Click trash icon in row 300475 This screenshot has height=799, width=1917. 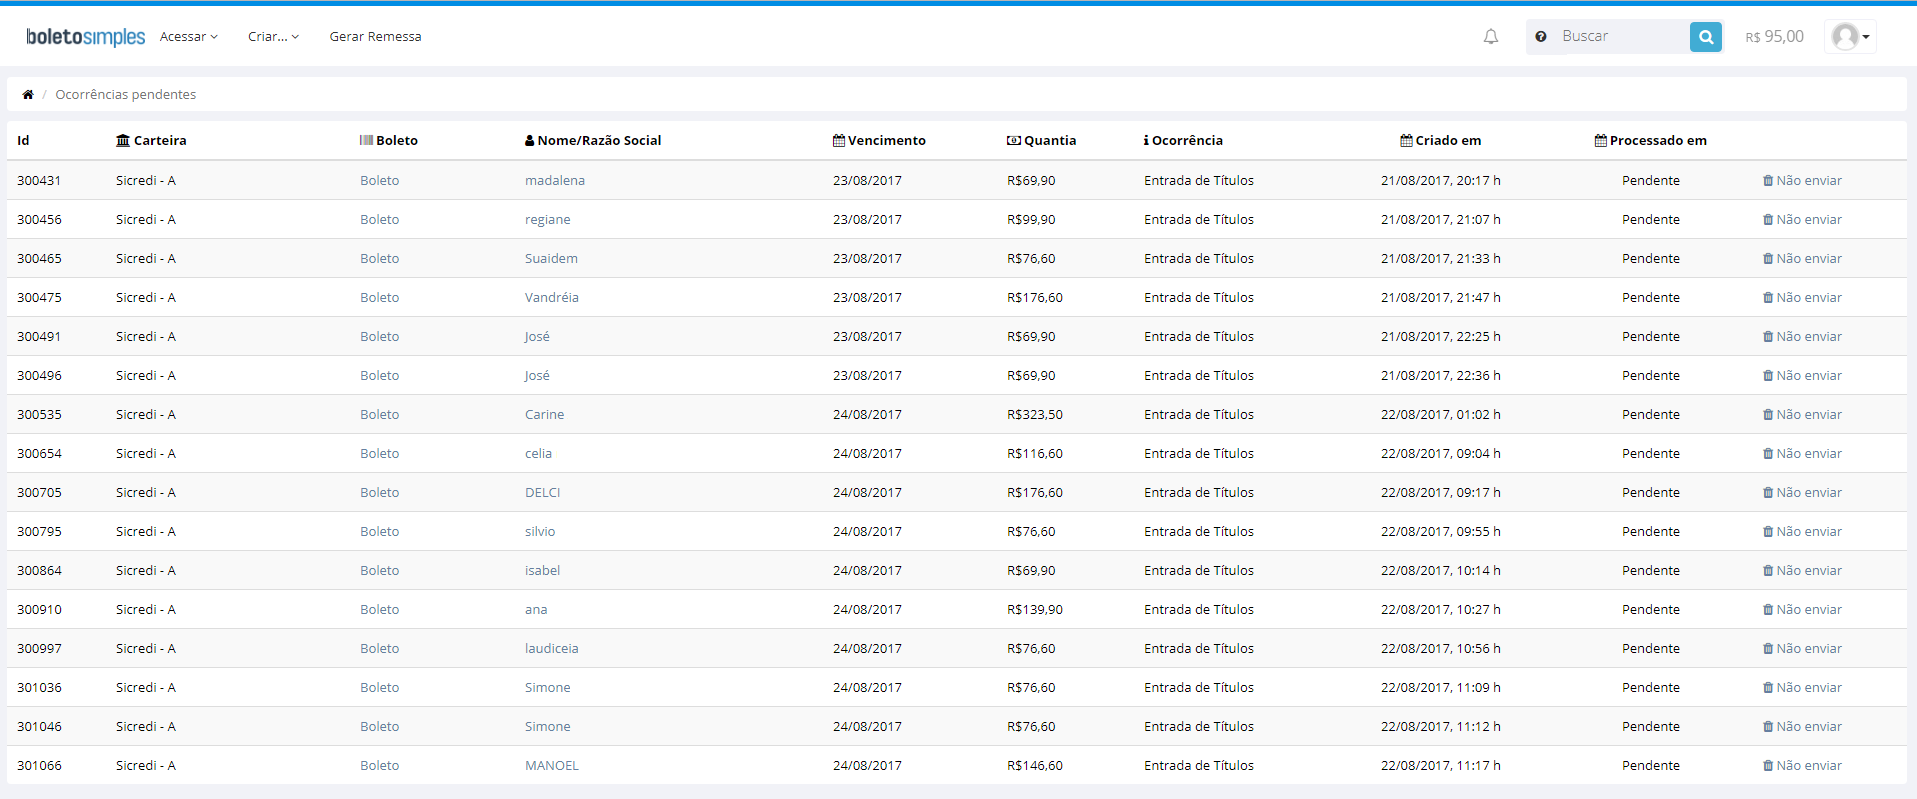point(1768,298)
